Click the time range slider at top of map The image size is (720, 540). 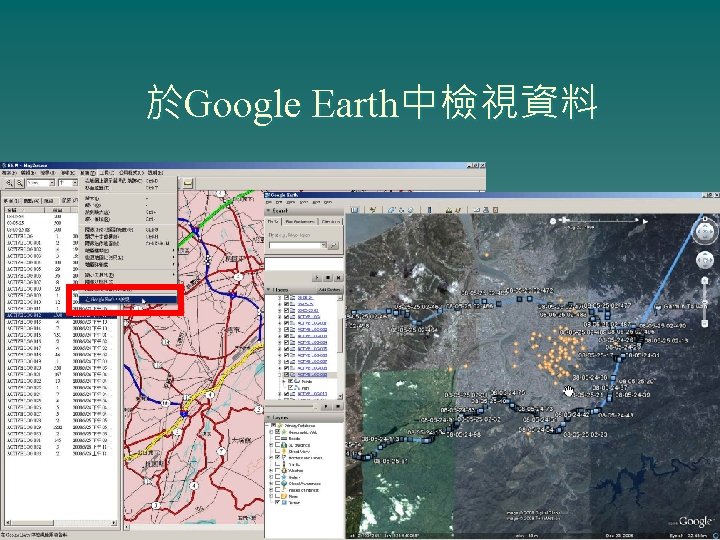[599, 221]
